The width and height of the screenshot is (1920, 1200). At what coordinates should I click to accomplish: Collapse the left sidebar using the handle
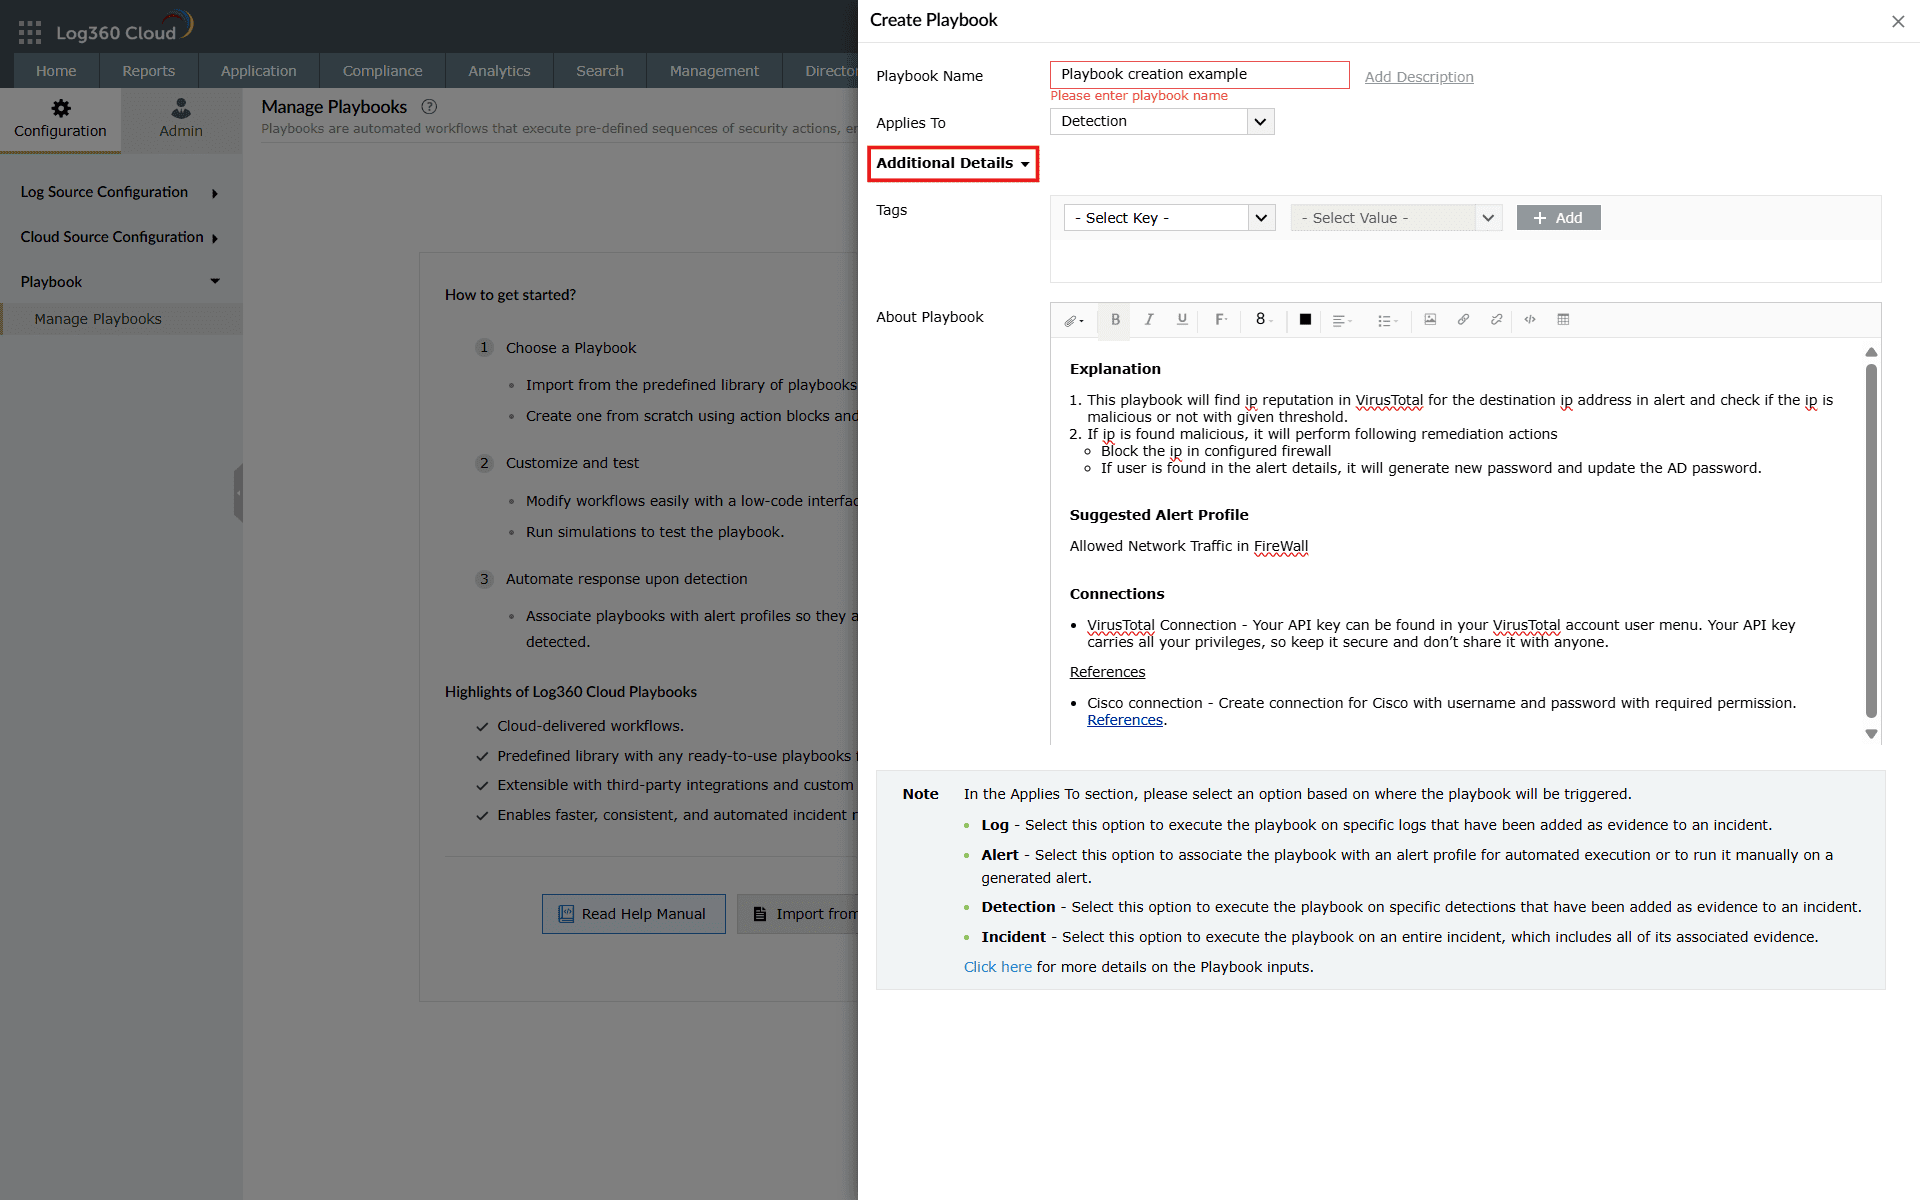238,493
